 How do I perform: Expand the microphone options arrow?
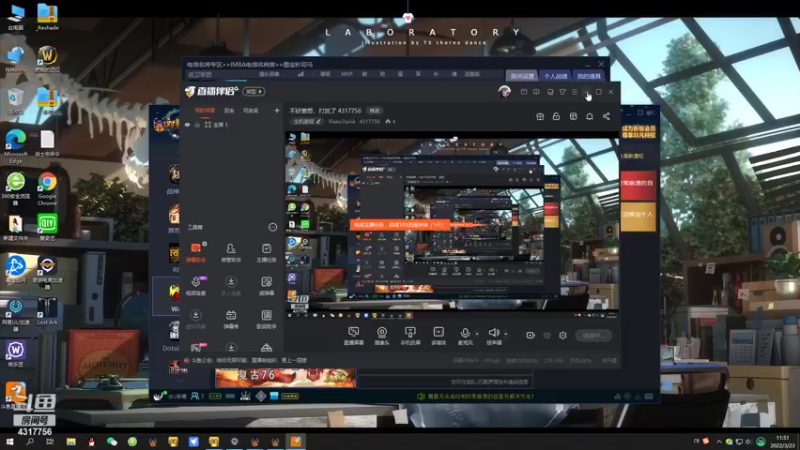pyautogui.click(x=477, y=334)
